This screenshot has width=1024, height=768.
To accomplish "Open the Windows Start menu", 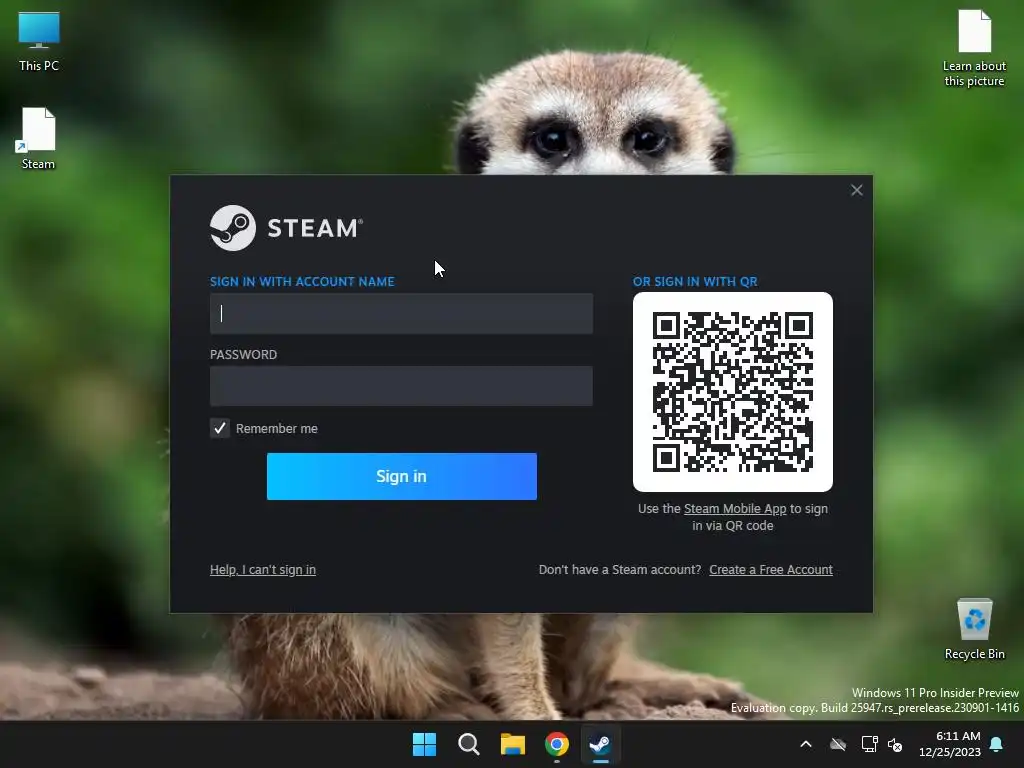I will click(x=424, y=744).
